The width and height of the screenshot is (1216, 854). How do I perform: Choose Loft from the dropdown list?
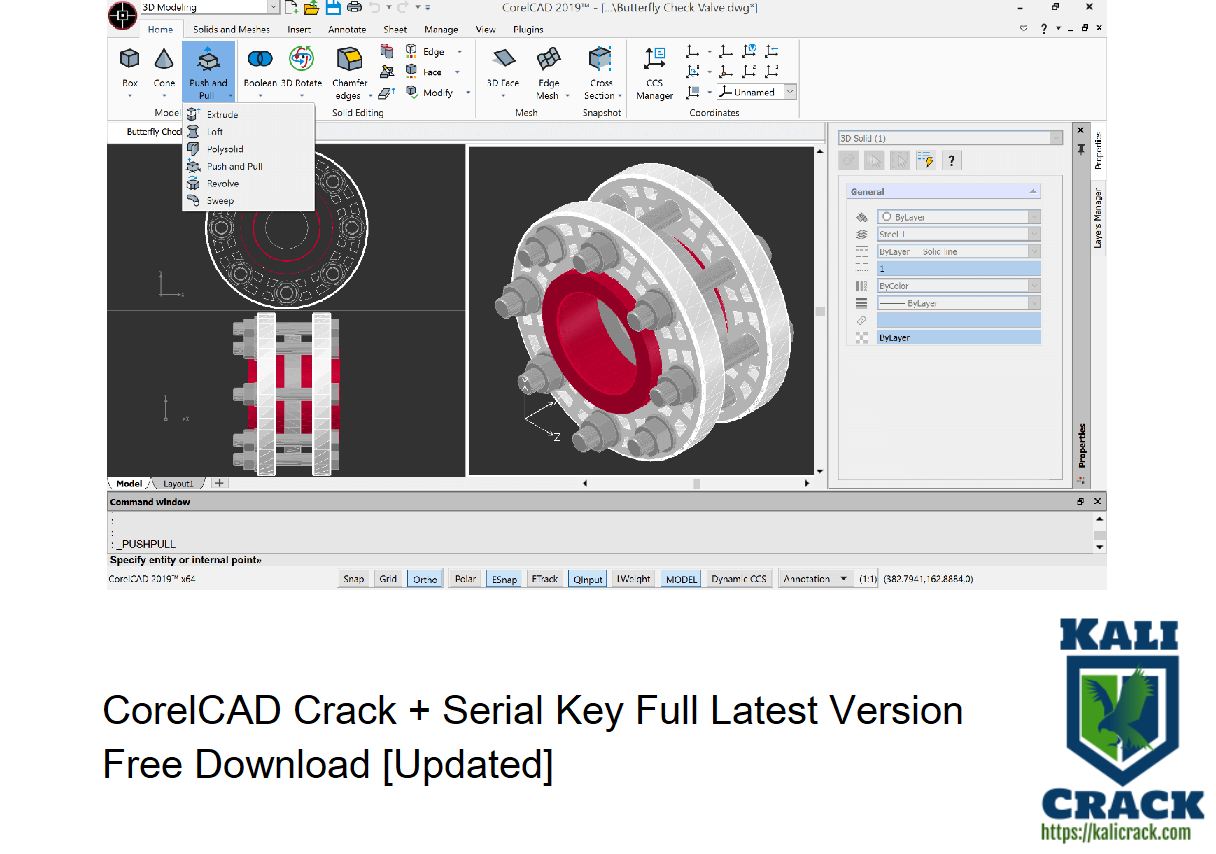tap(247, 132)
